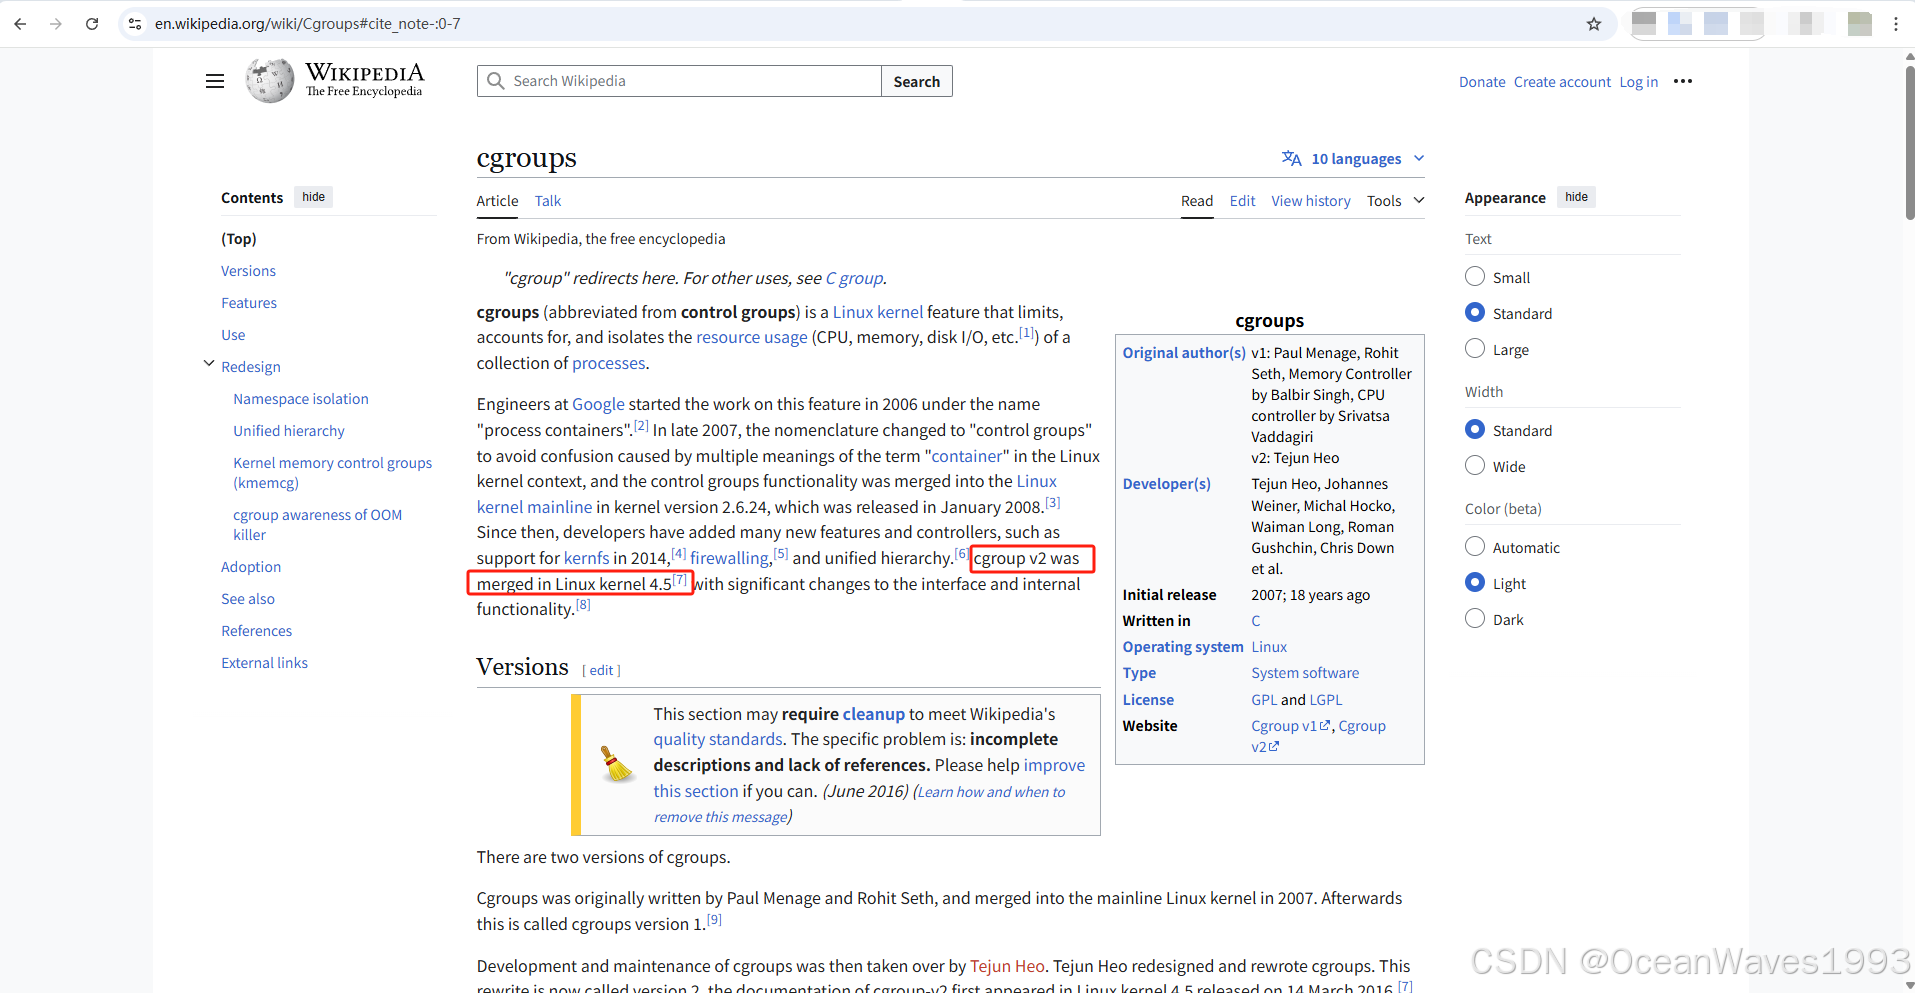Open the Google link in the article
The width and height of the screenshot is (1915, 993).
(598, 404)
